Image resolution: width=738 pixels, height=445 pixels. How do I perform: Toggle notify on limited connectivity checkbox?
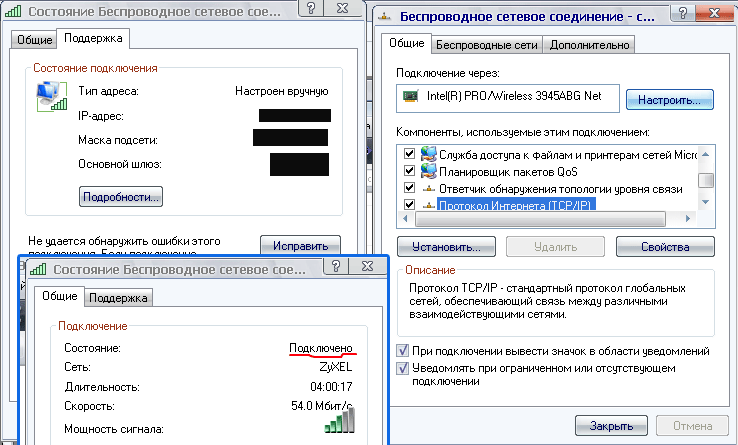point(402,368)
